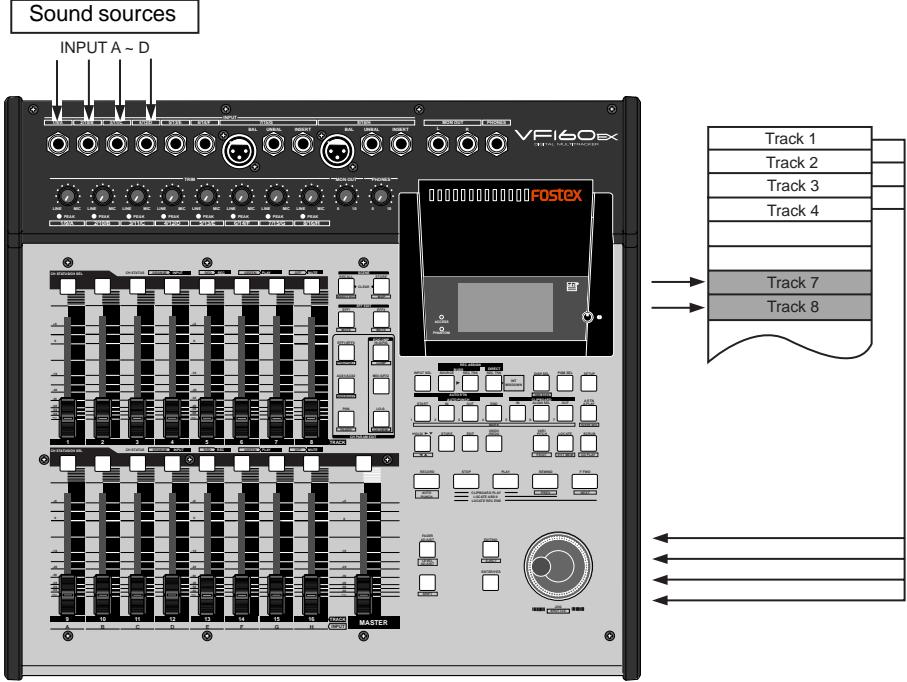This screenshot has height=682, width=907.
Task: Click the shaded 'Track 7' row
Action: click(x=790, y=282)
